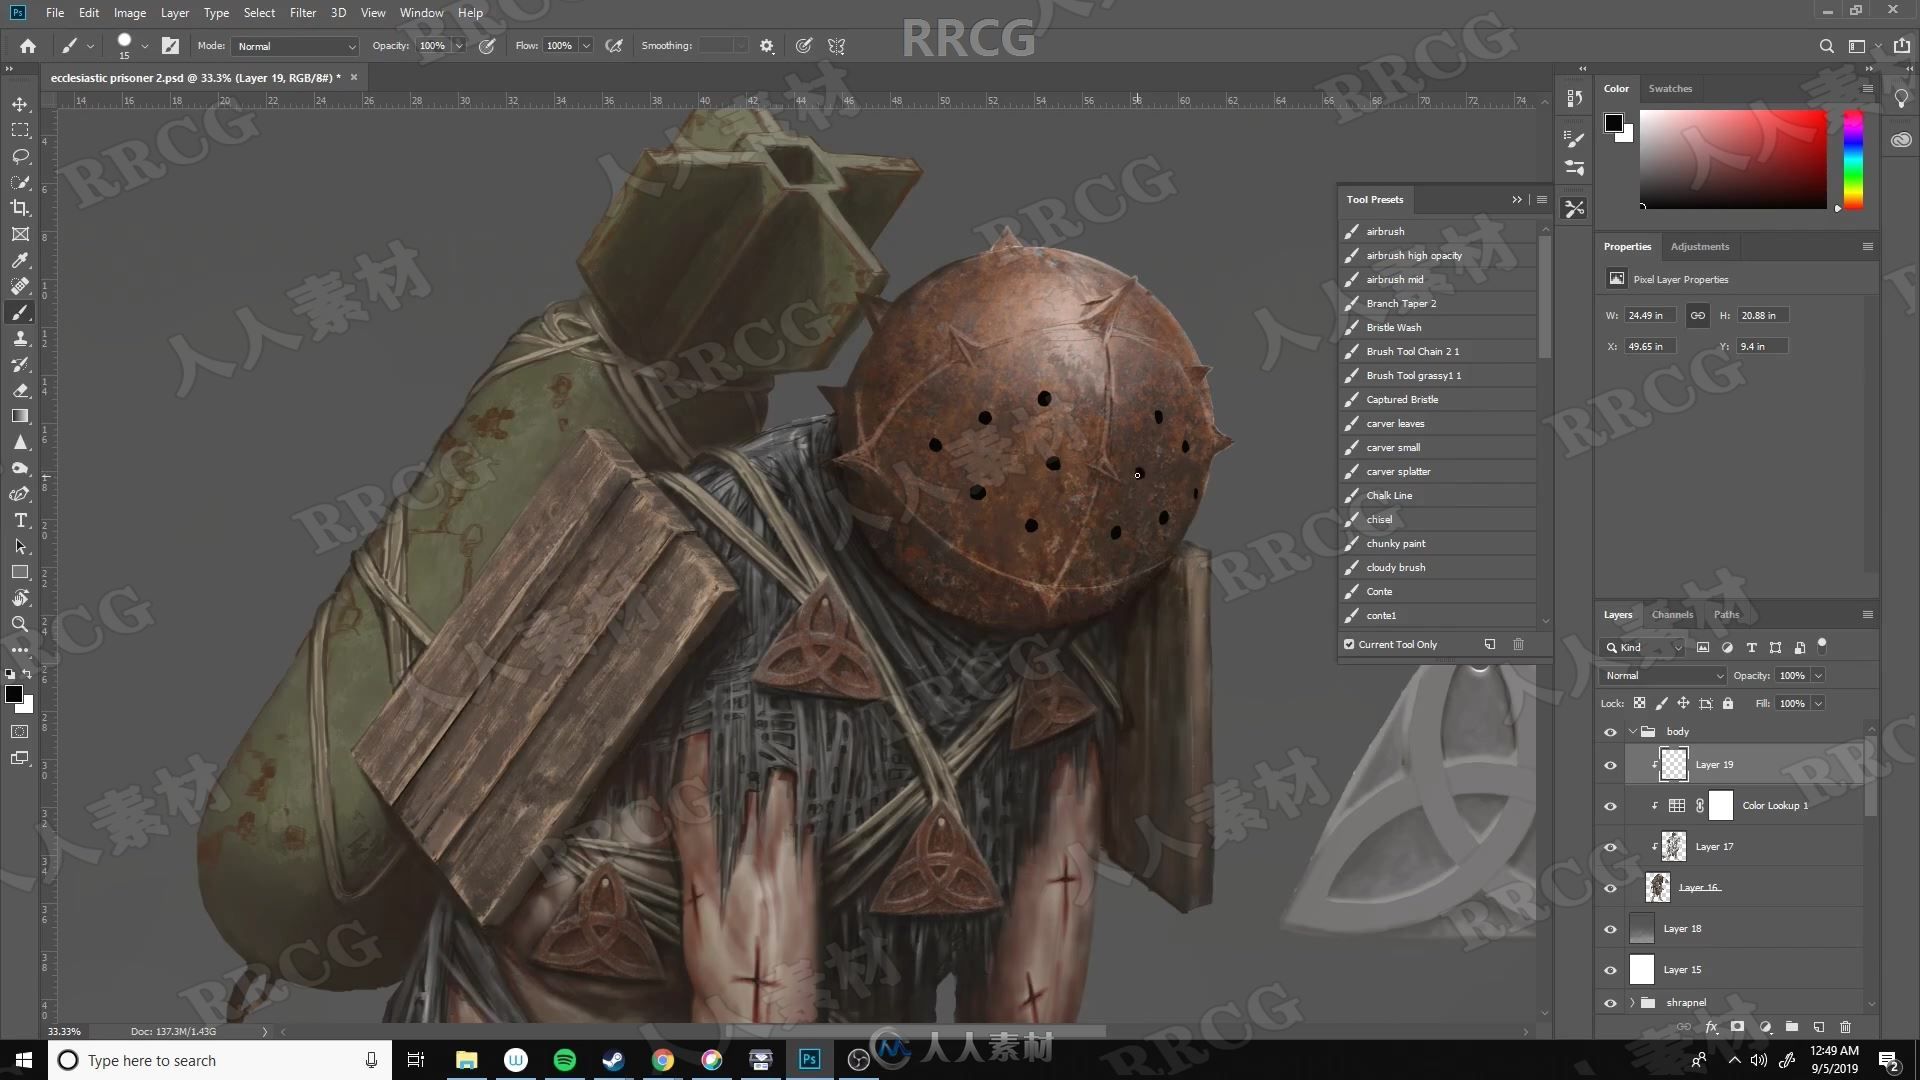Select chunky paint preset
This screenshot has height=1080, width=1920.
pyautogui.click(x=1439, y=543)
